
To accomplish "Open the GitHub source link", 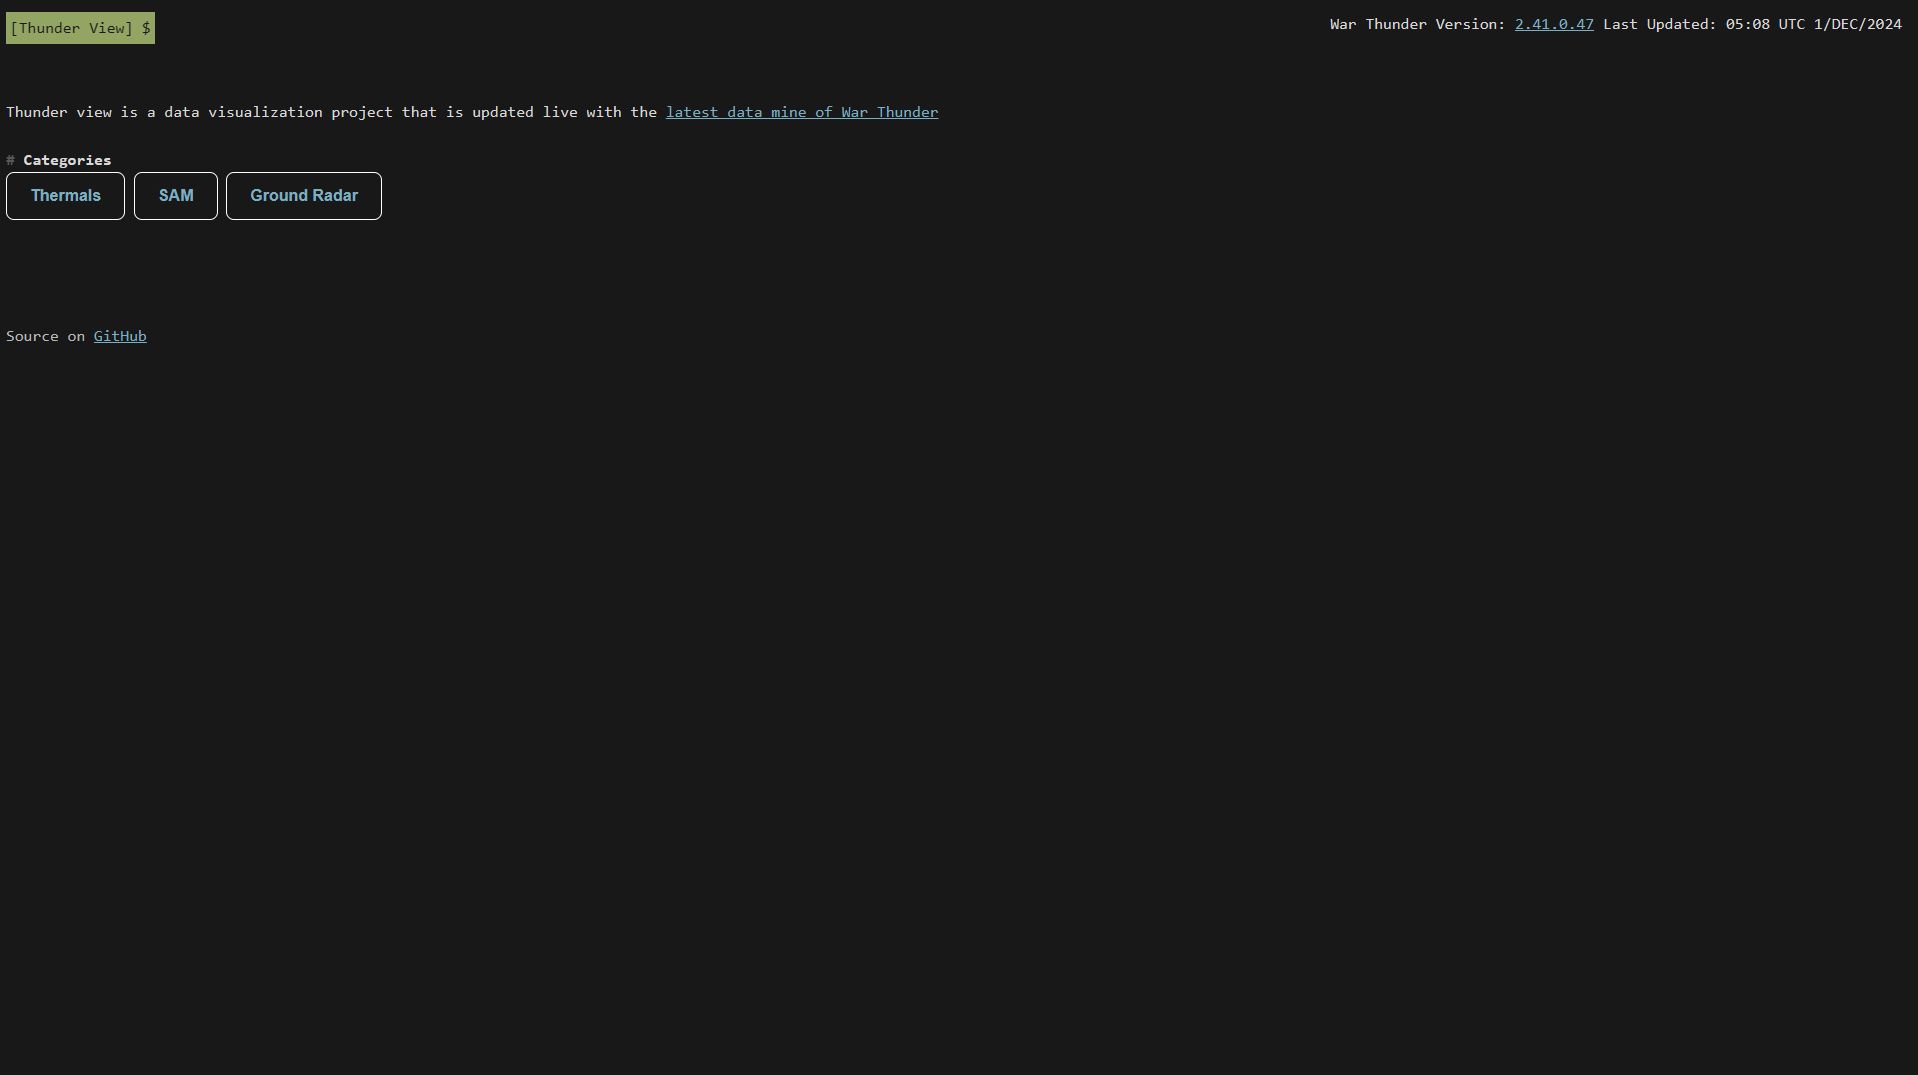I will (120, 336).
